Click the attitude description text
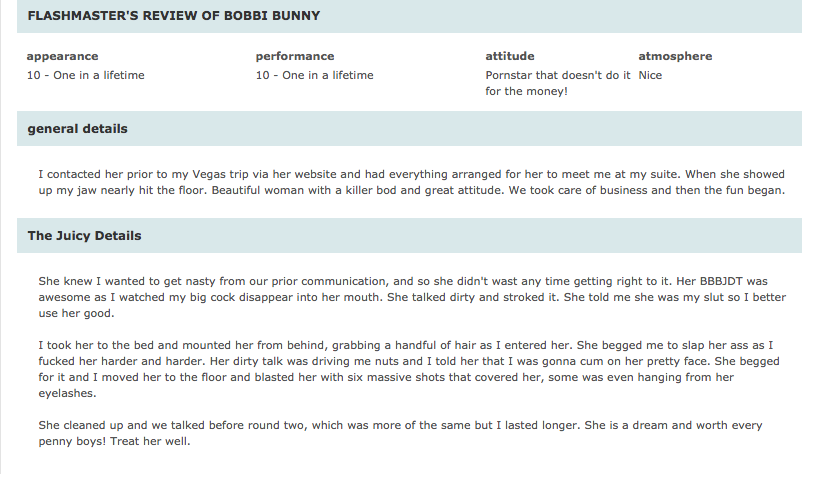The height and width of the screenshot is (488, 822). [x=558, y=83]
